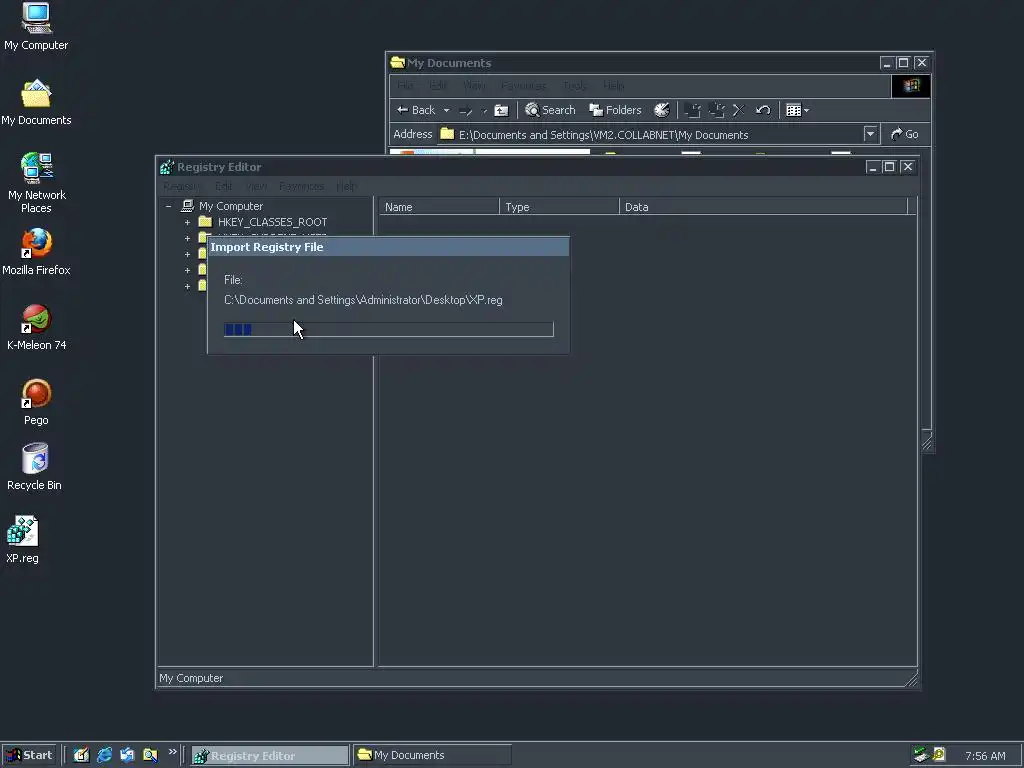The height and width of the screenshot is (768, 1024).
Task: Switch to My Documents taskbar button
Action: [x=432, y=756]
